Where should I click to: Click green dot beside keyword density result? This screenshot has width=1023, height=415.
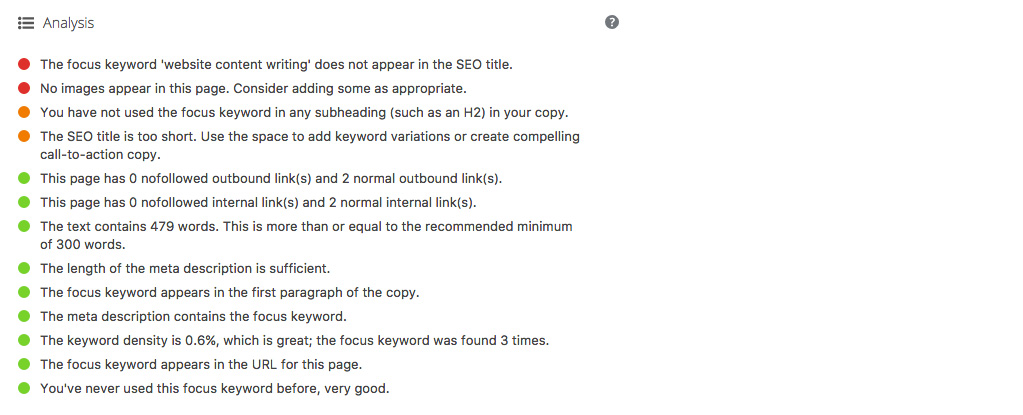(x=24, y=340)
